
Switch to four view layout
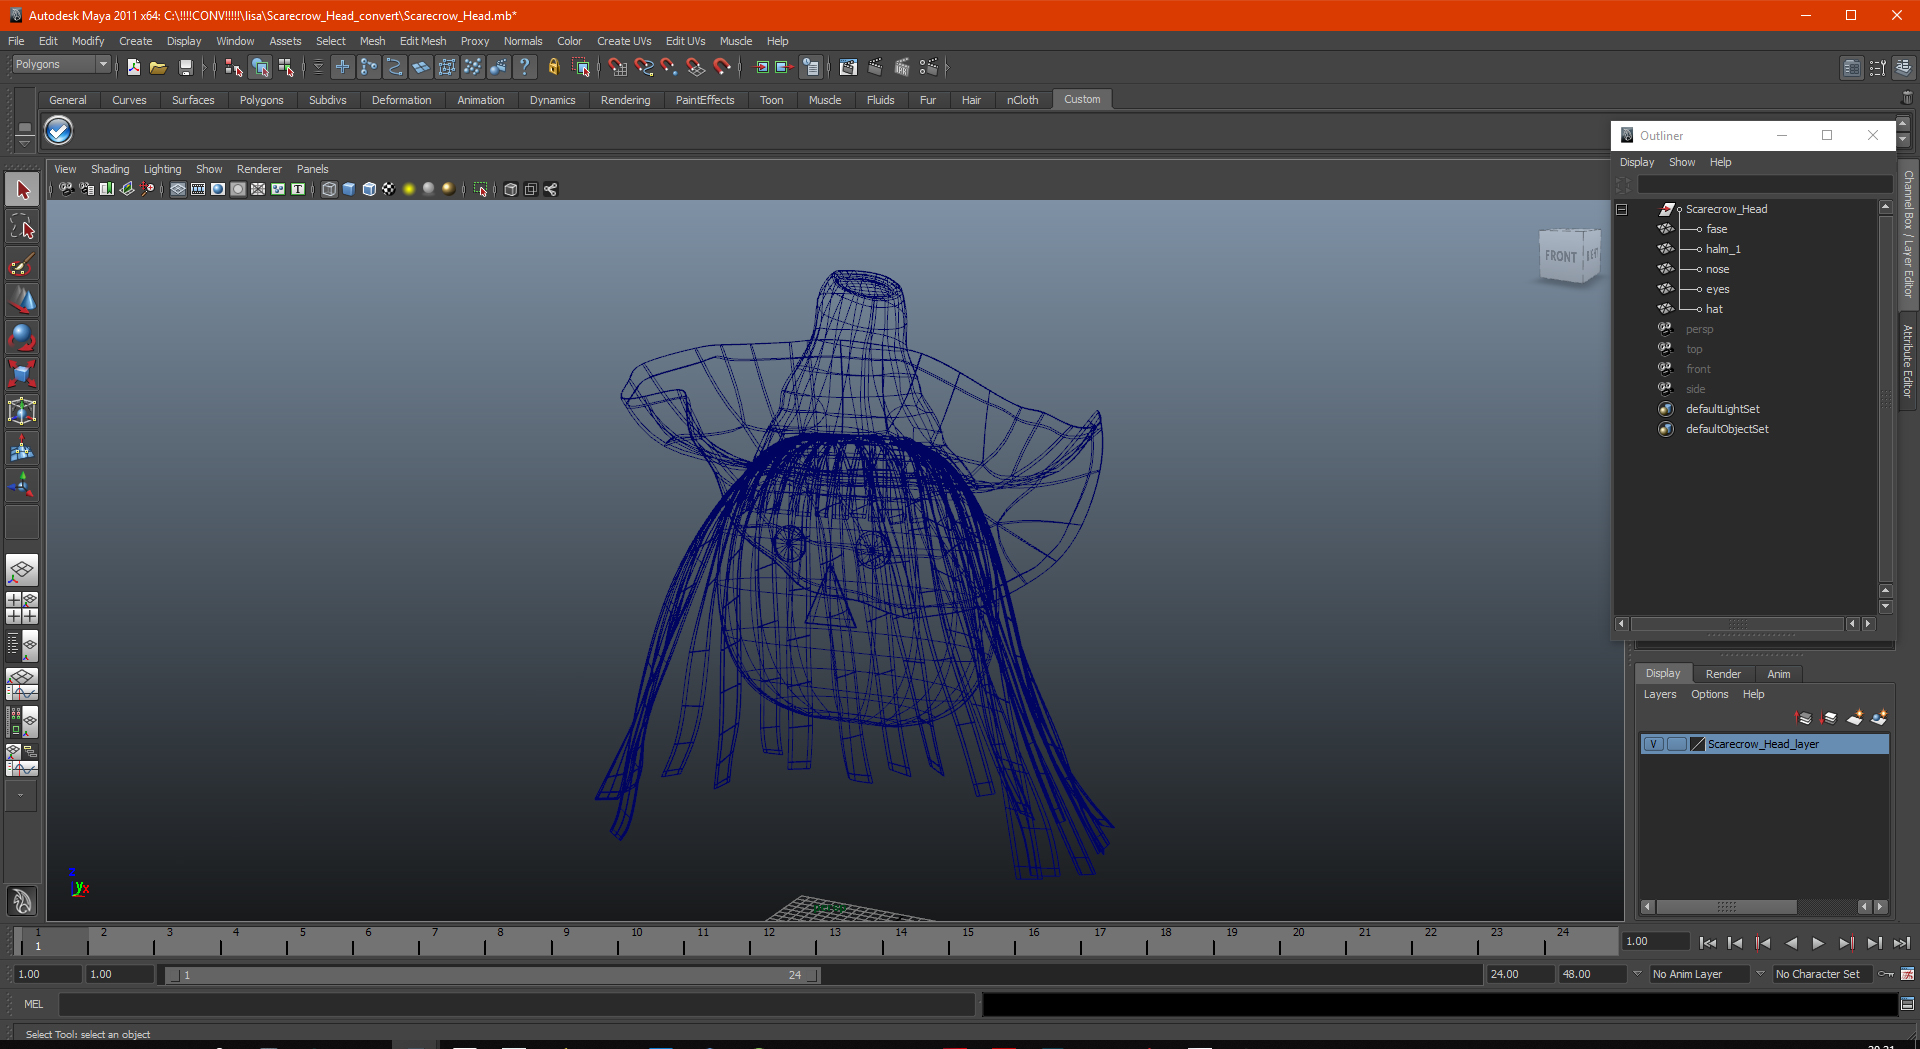(x=22, y=608)
